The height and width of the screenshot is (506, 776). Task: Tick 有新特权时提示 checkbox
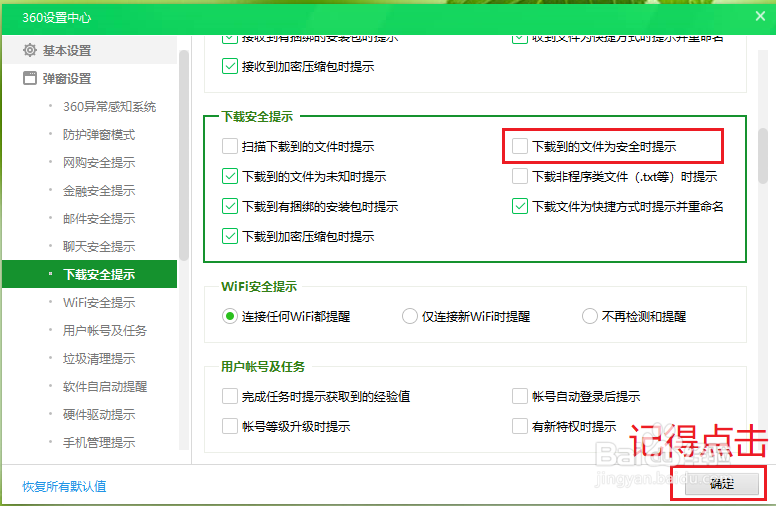coord(520,426)
